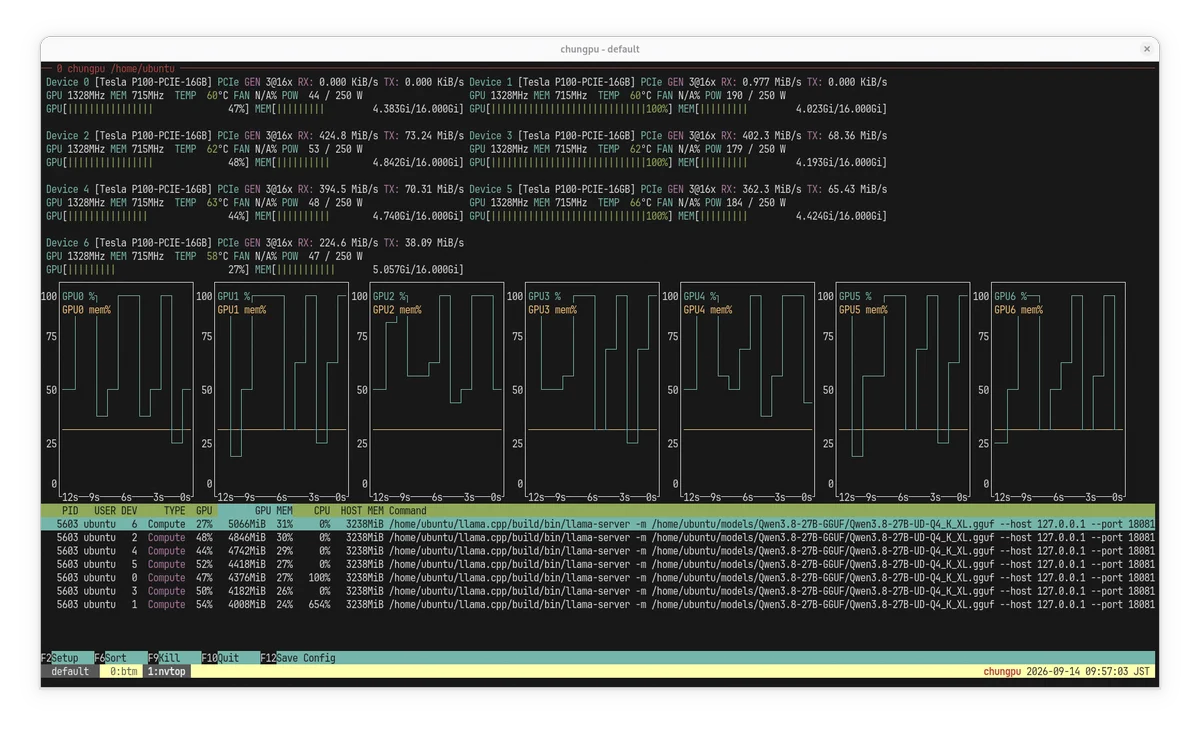This screenshot has width=1200, height=732.
Task: Click Device 6 GPU utilization bar at 27%
Action: click(x=148, y=270)
